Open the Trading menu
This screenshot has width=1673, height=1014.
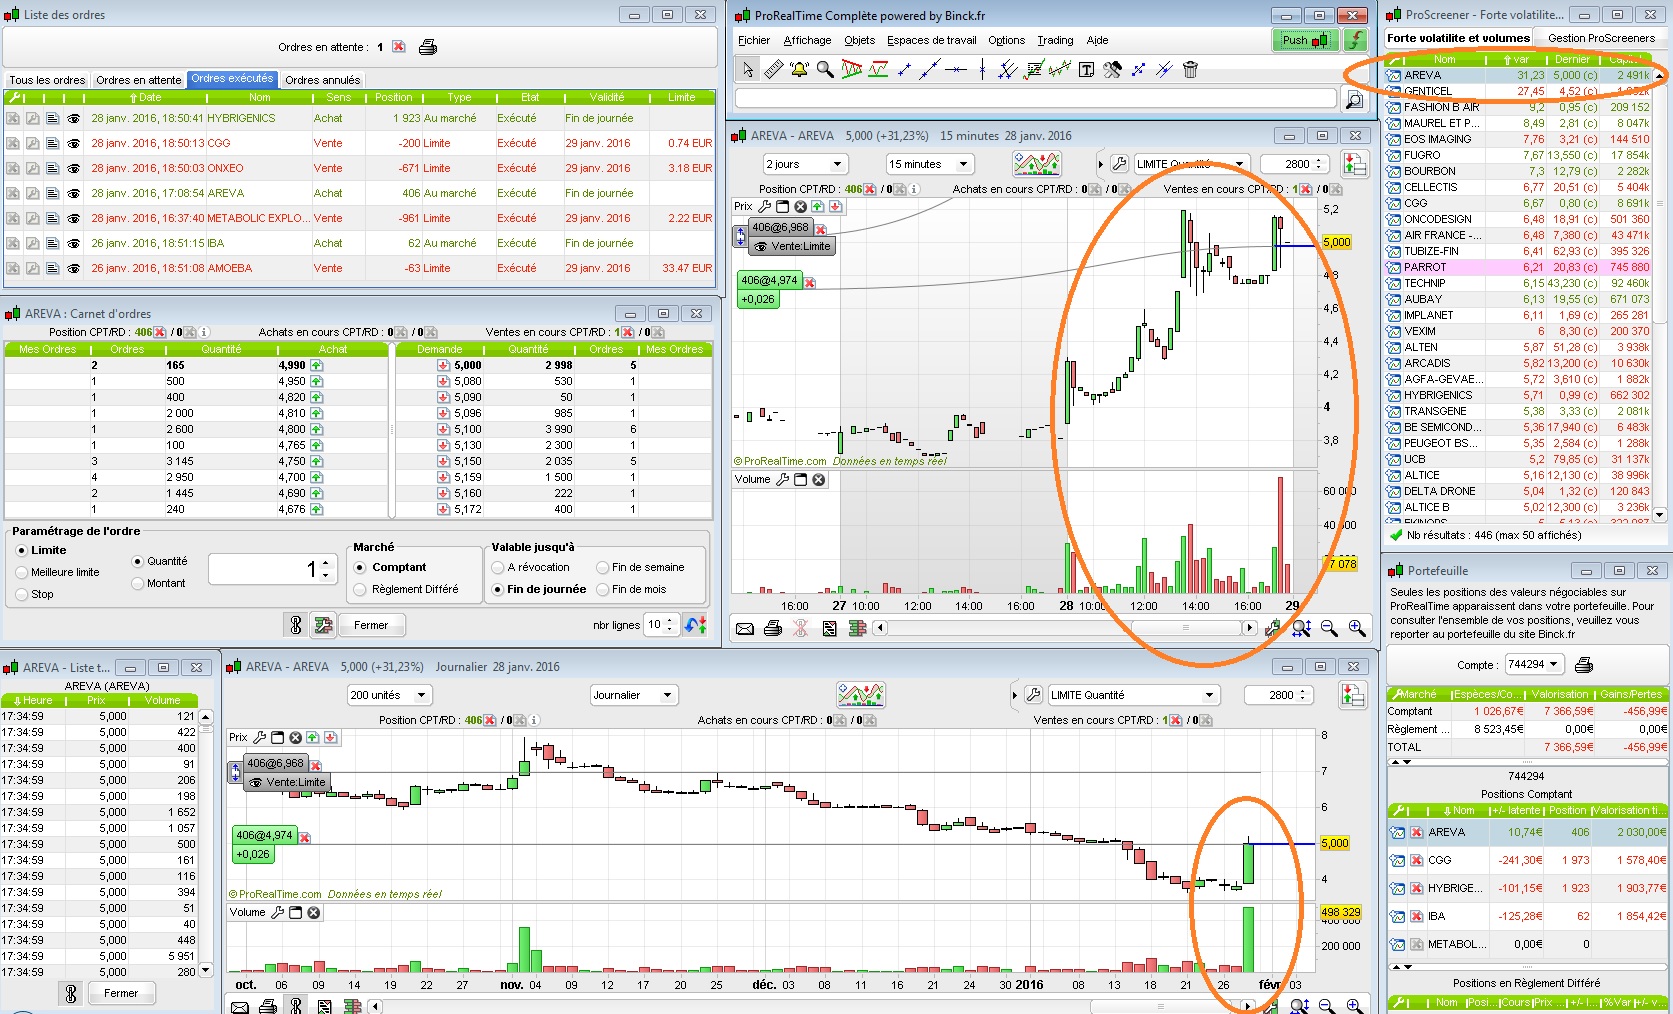click(1055, 40)
